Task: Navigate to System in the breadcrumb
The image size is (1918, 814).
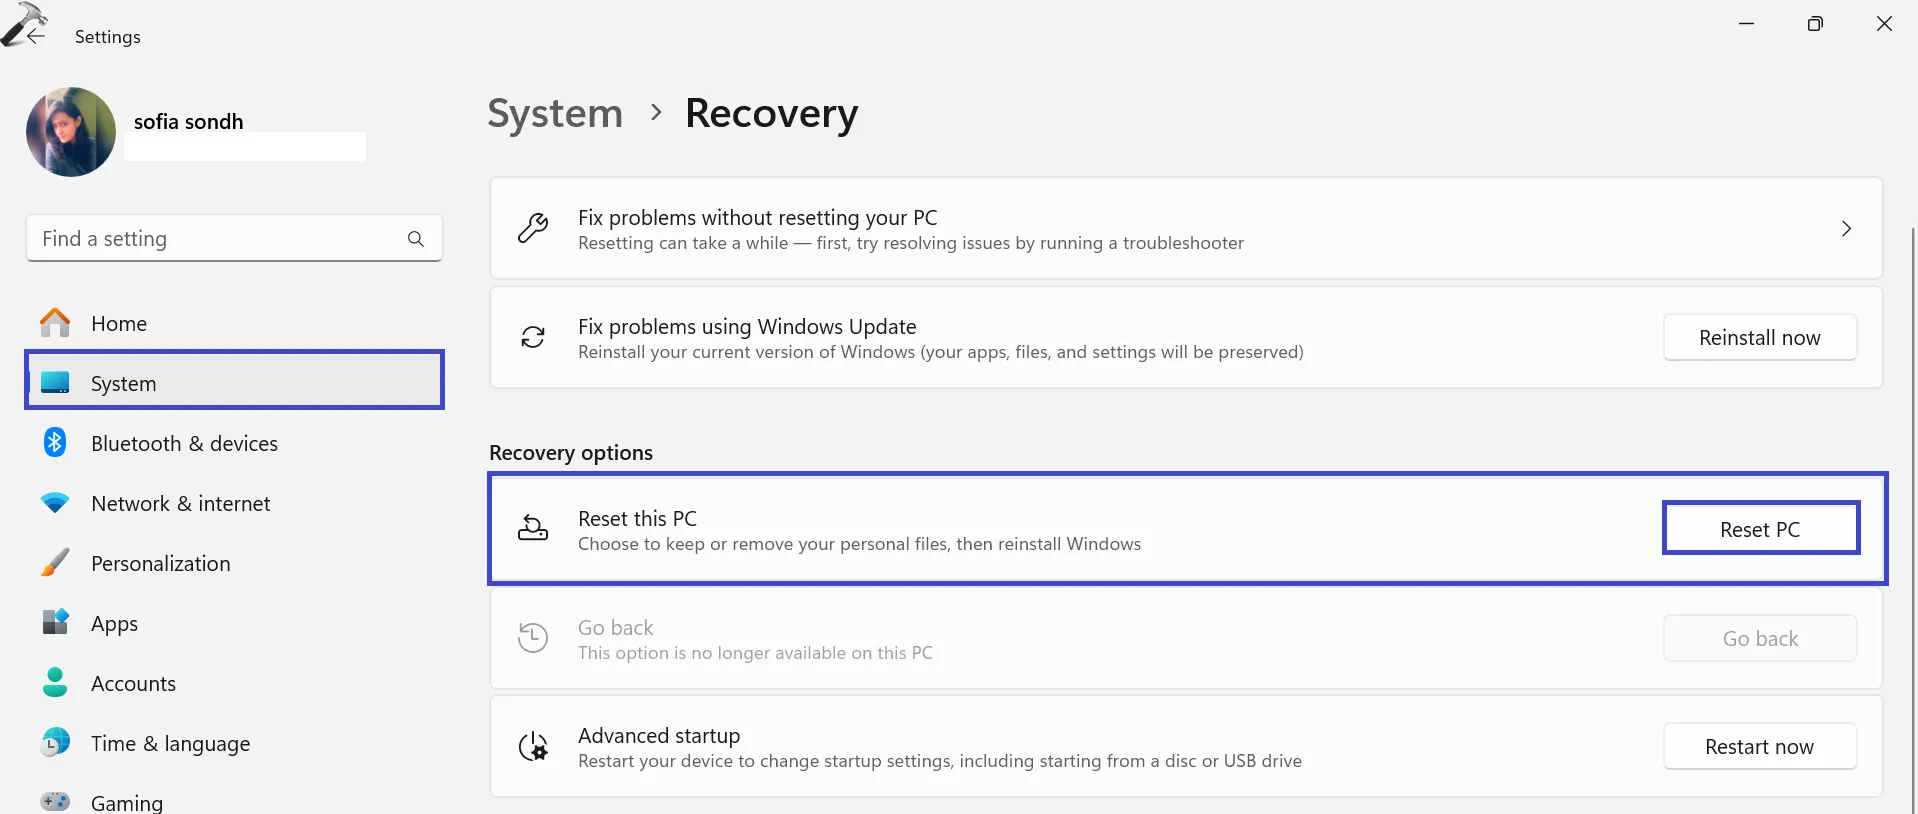Action: pyautogui.click(x=555, y=114)
